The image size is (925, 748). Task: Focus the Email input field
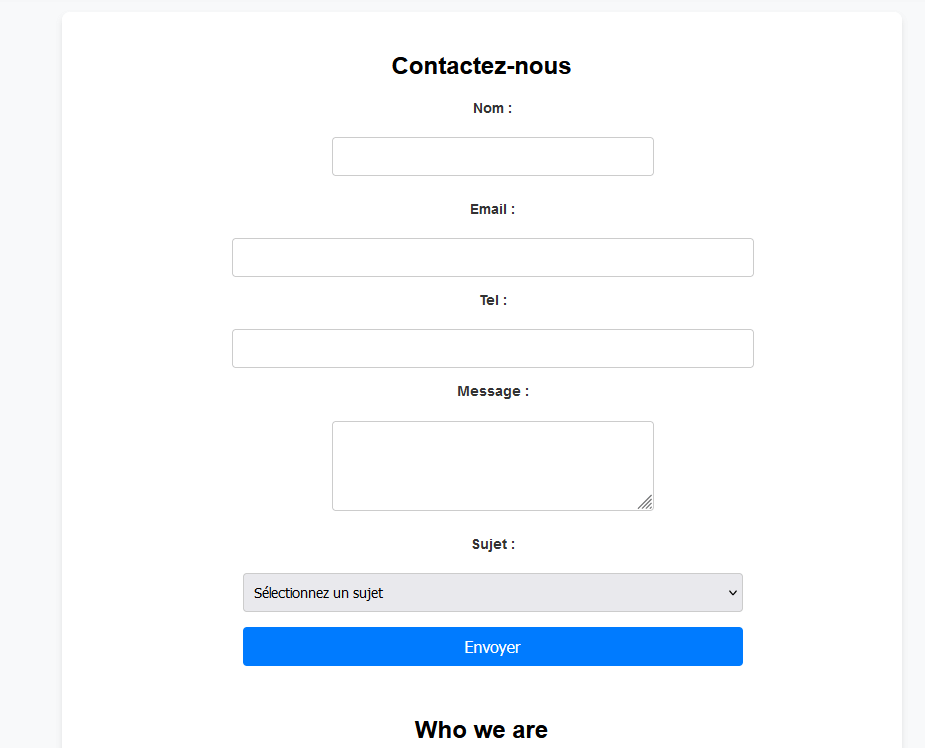click(x=492, y=258)
